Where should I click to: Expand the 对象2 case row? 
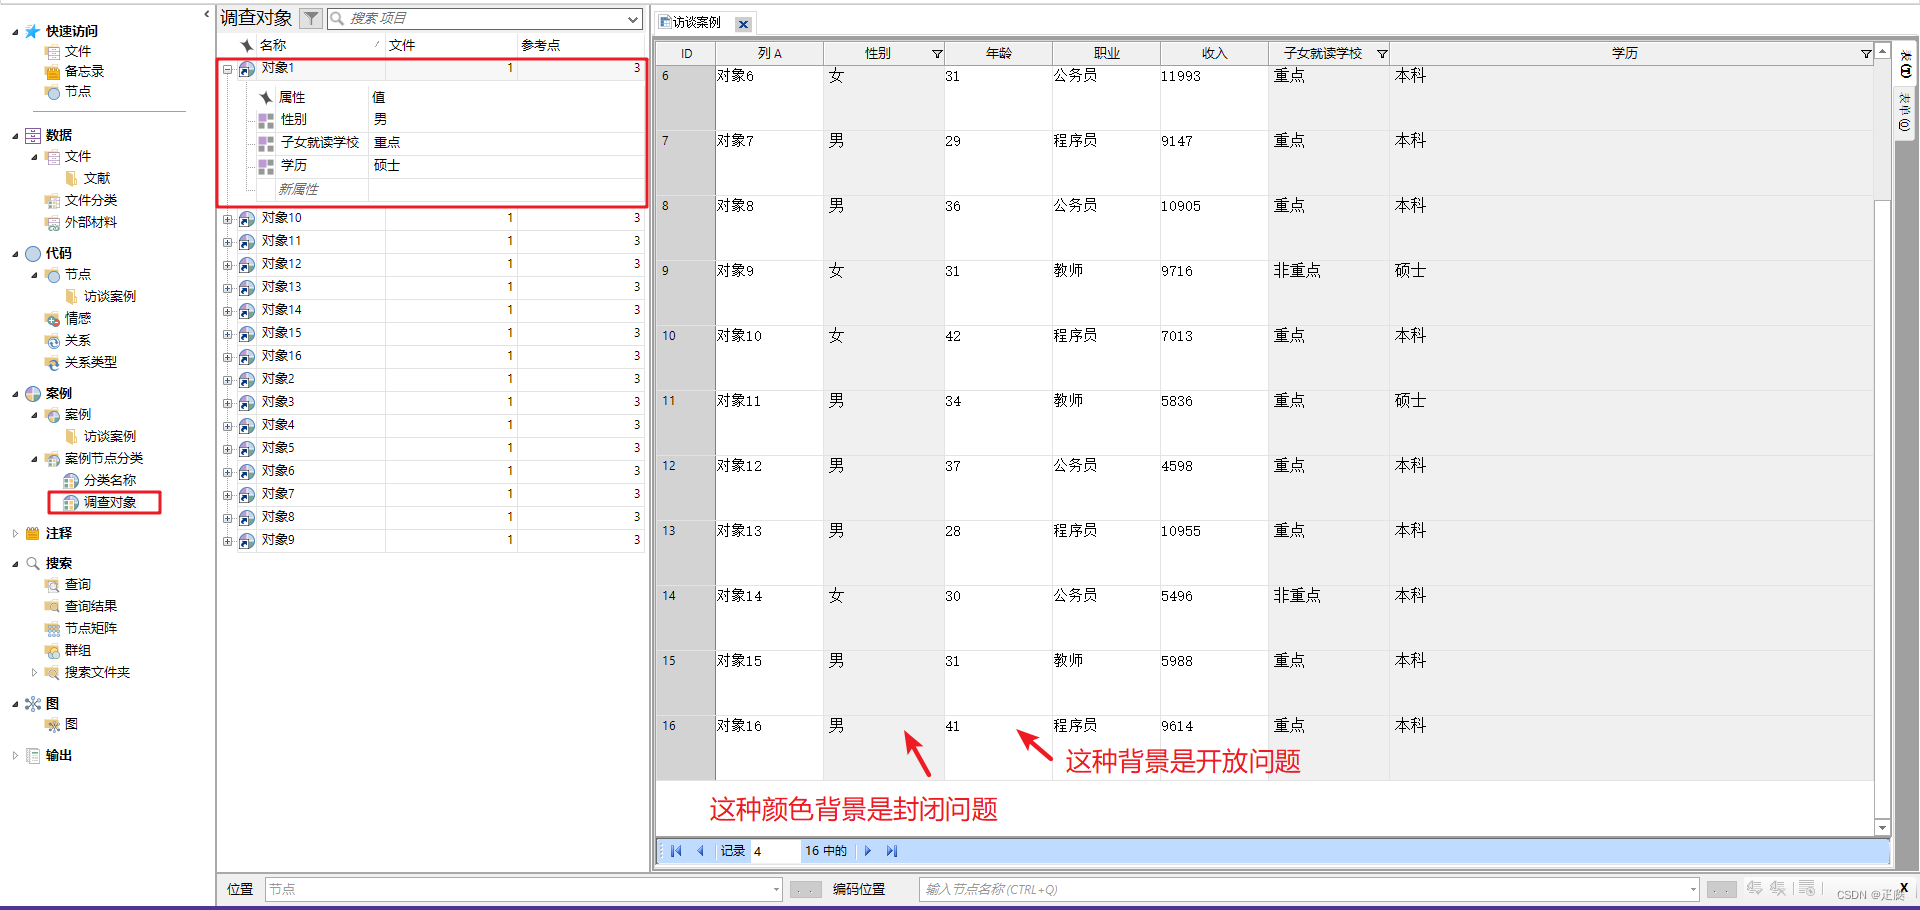pos(228,380)
